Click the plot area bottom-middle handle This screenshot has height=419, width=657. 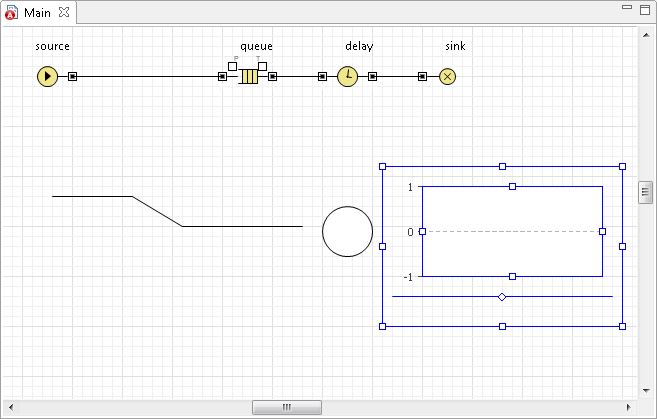512,277
